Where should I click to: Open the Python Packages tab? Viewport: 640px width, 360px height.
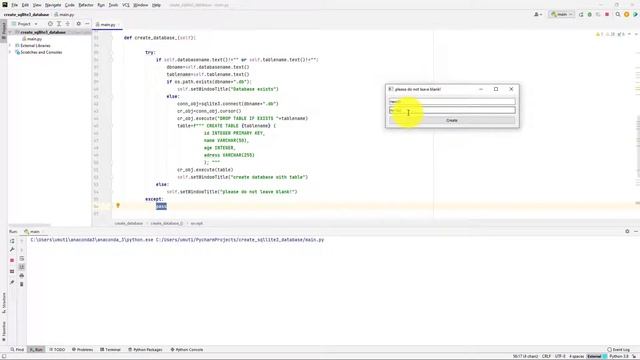click(145, 350)
